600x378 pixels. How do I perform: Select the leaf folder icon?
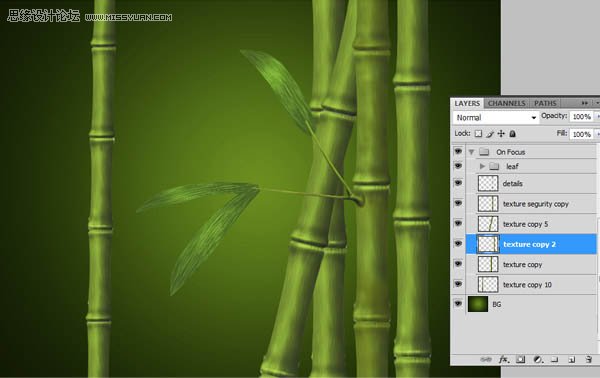point(494,166)
